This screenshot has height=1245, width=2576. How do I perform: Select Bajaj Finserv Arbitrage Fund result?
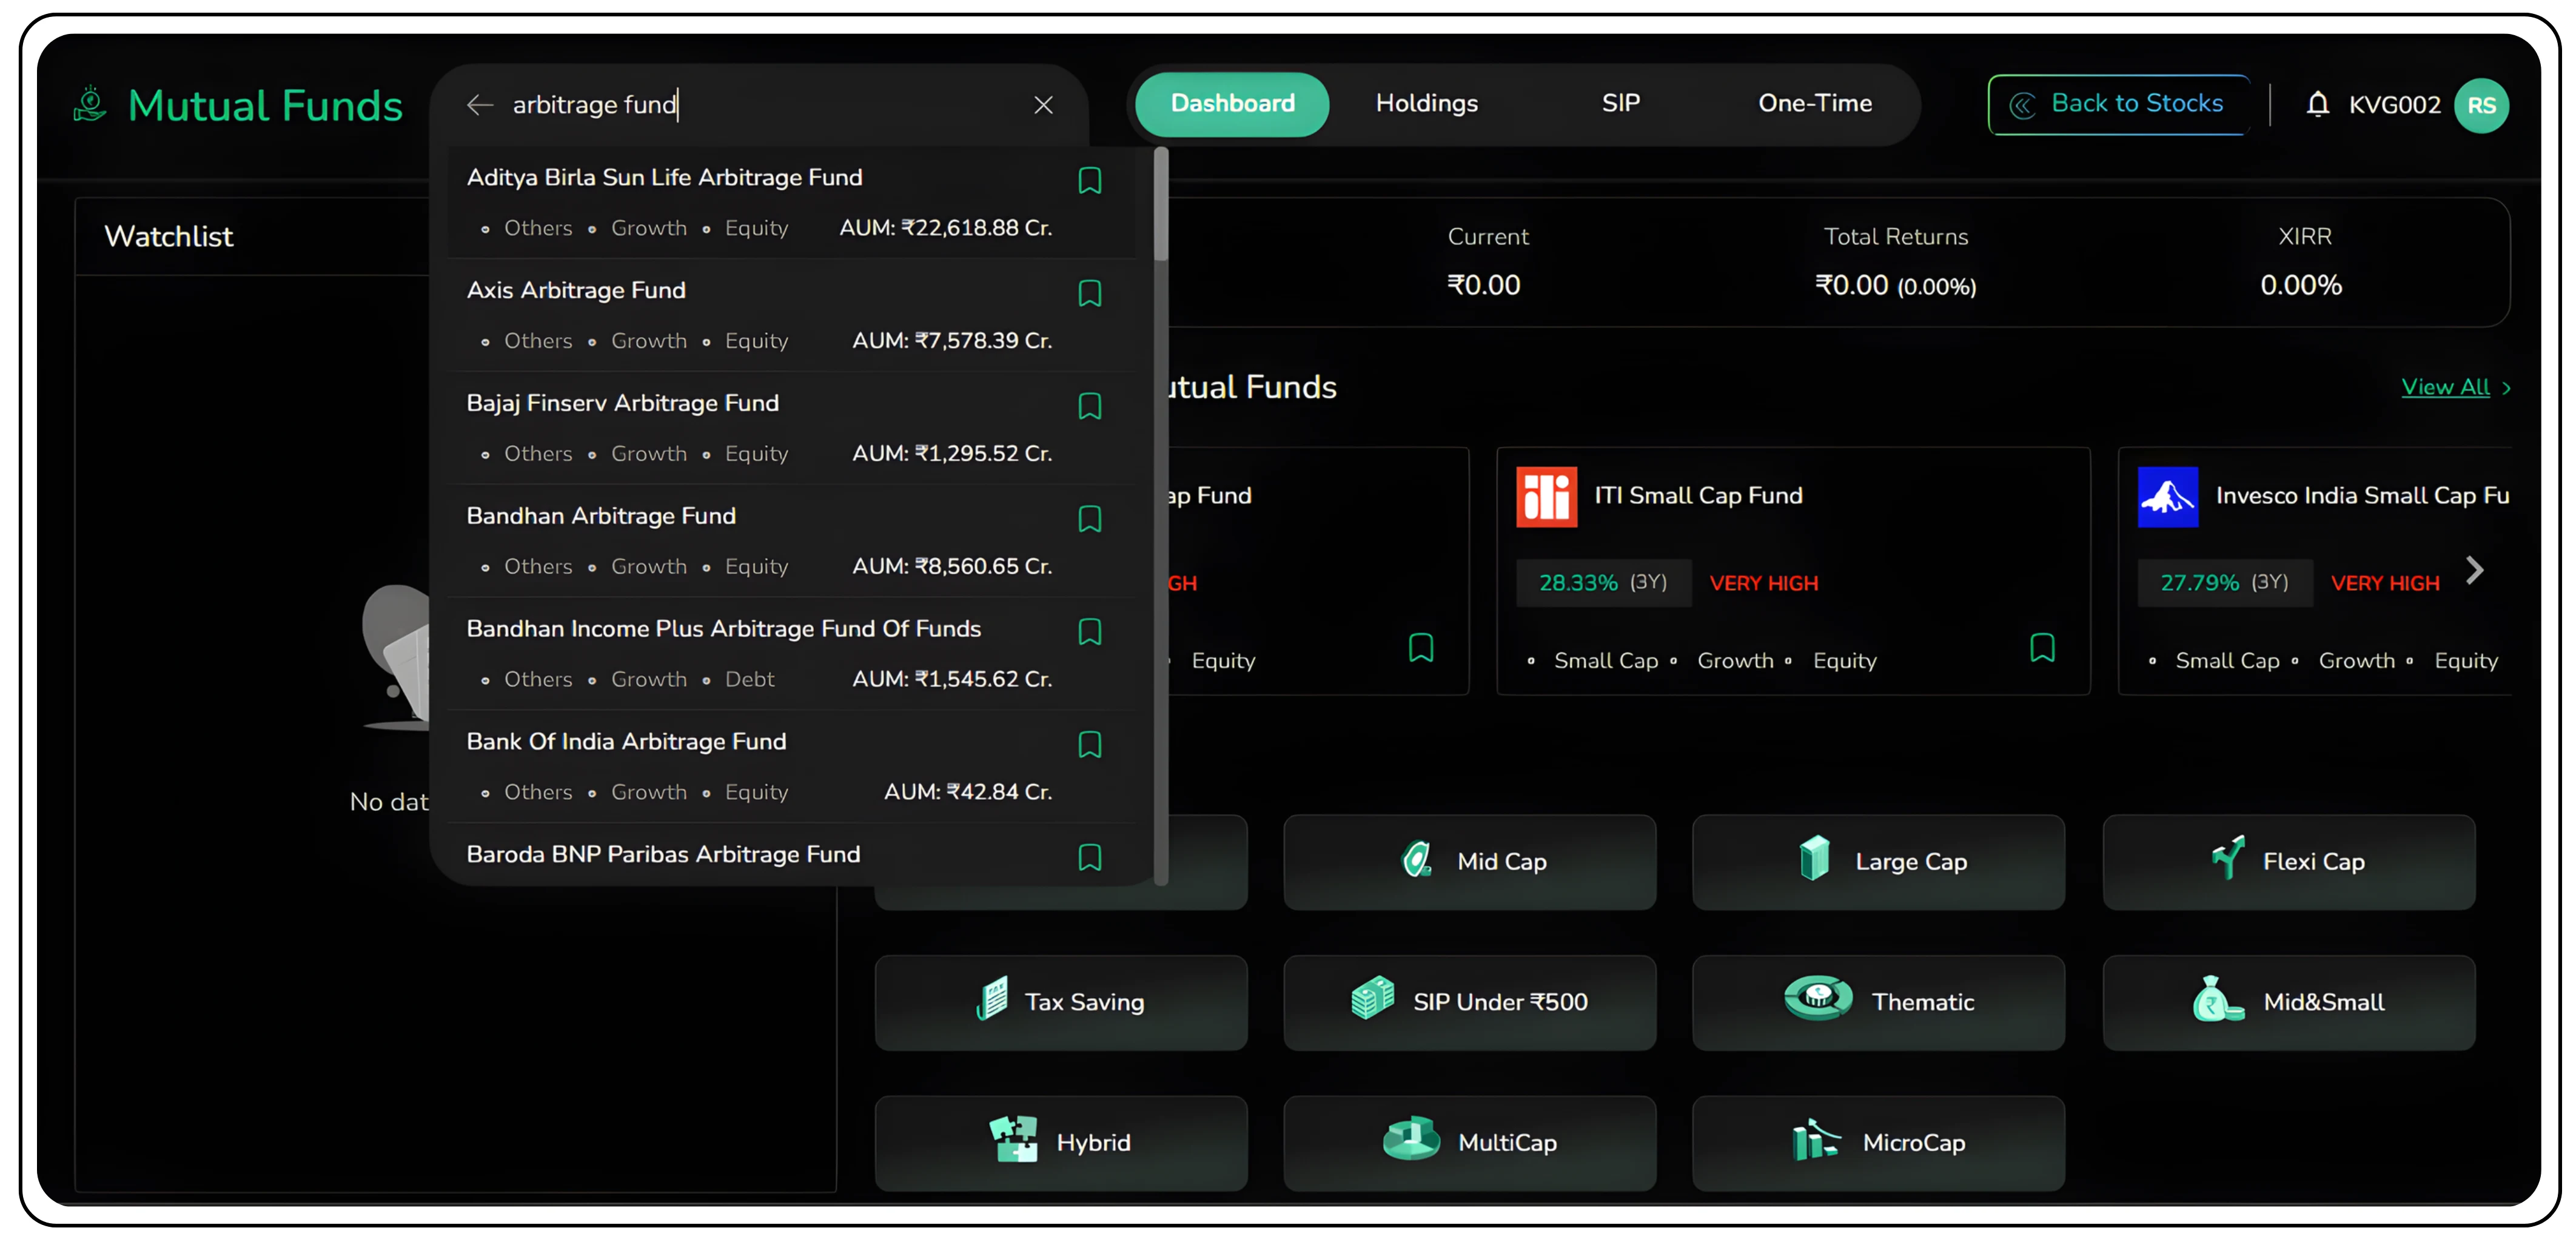pyautogui.click(x=792, y=428)
